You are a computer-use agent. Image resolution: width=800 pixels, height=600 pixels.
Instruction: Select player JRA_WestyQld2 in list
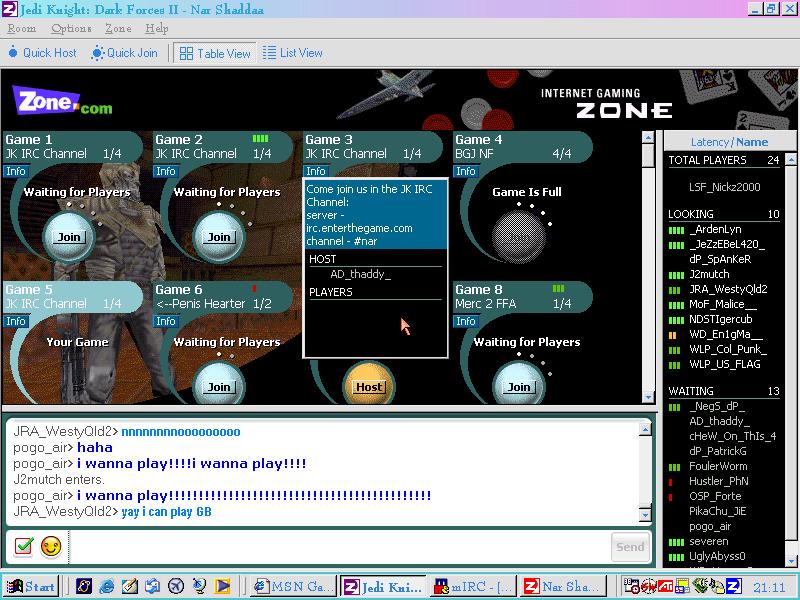[x=728, y=289]
